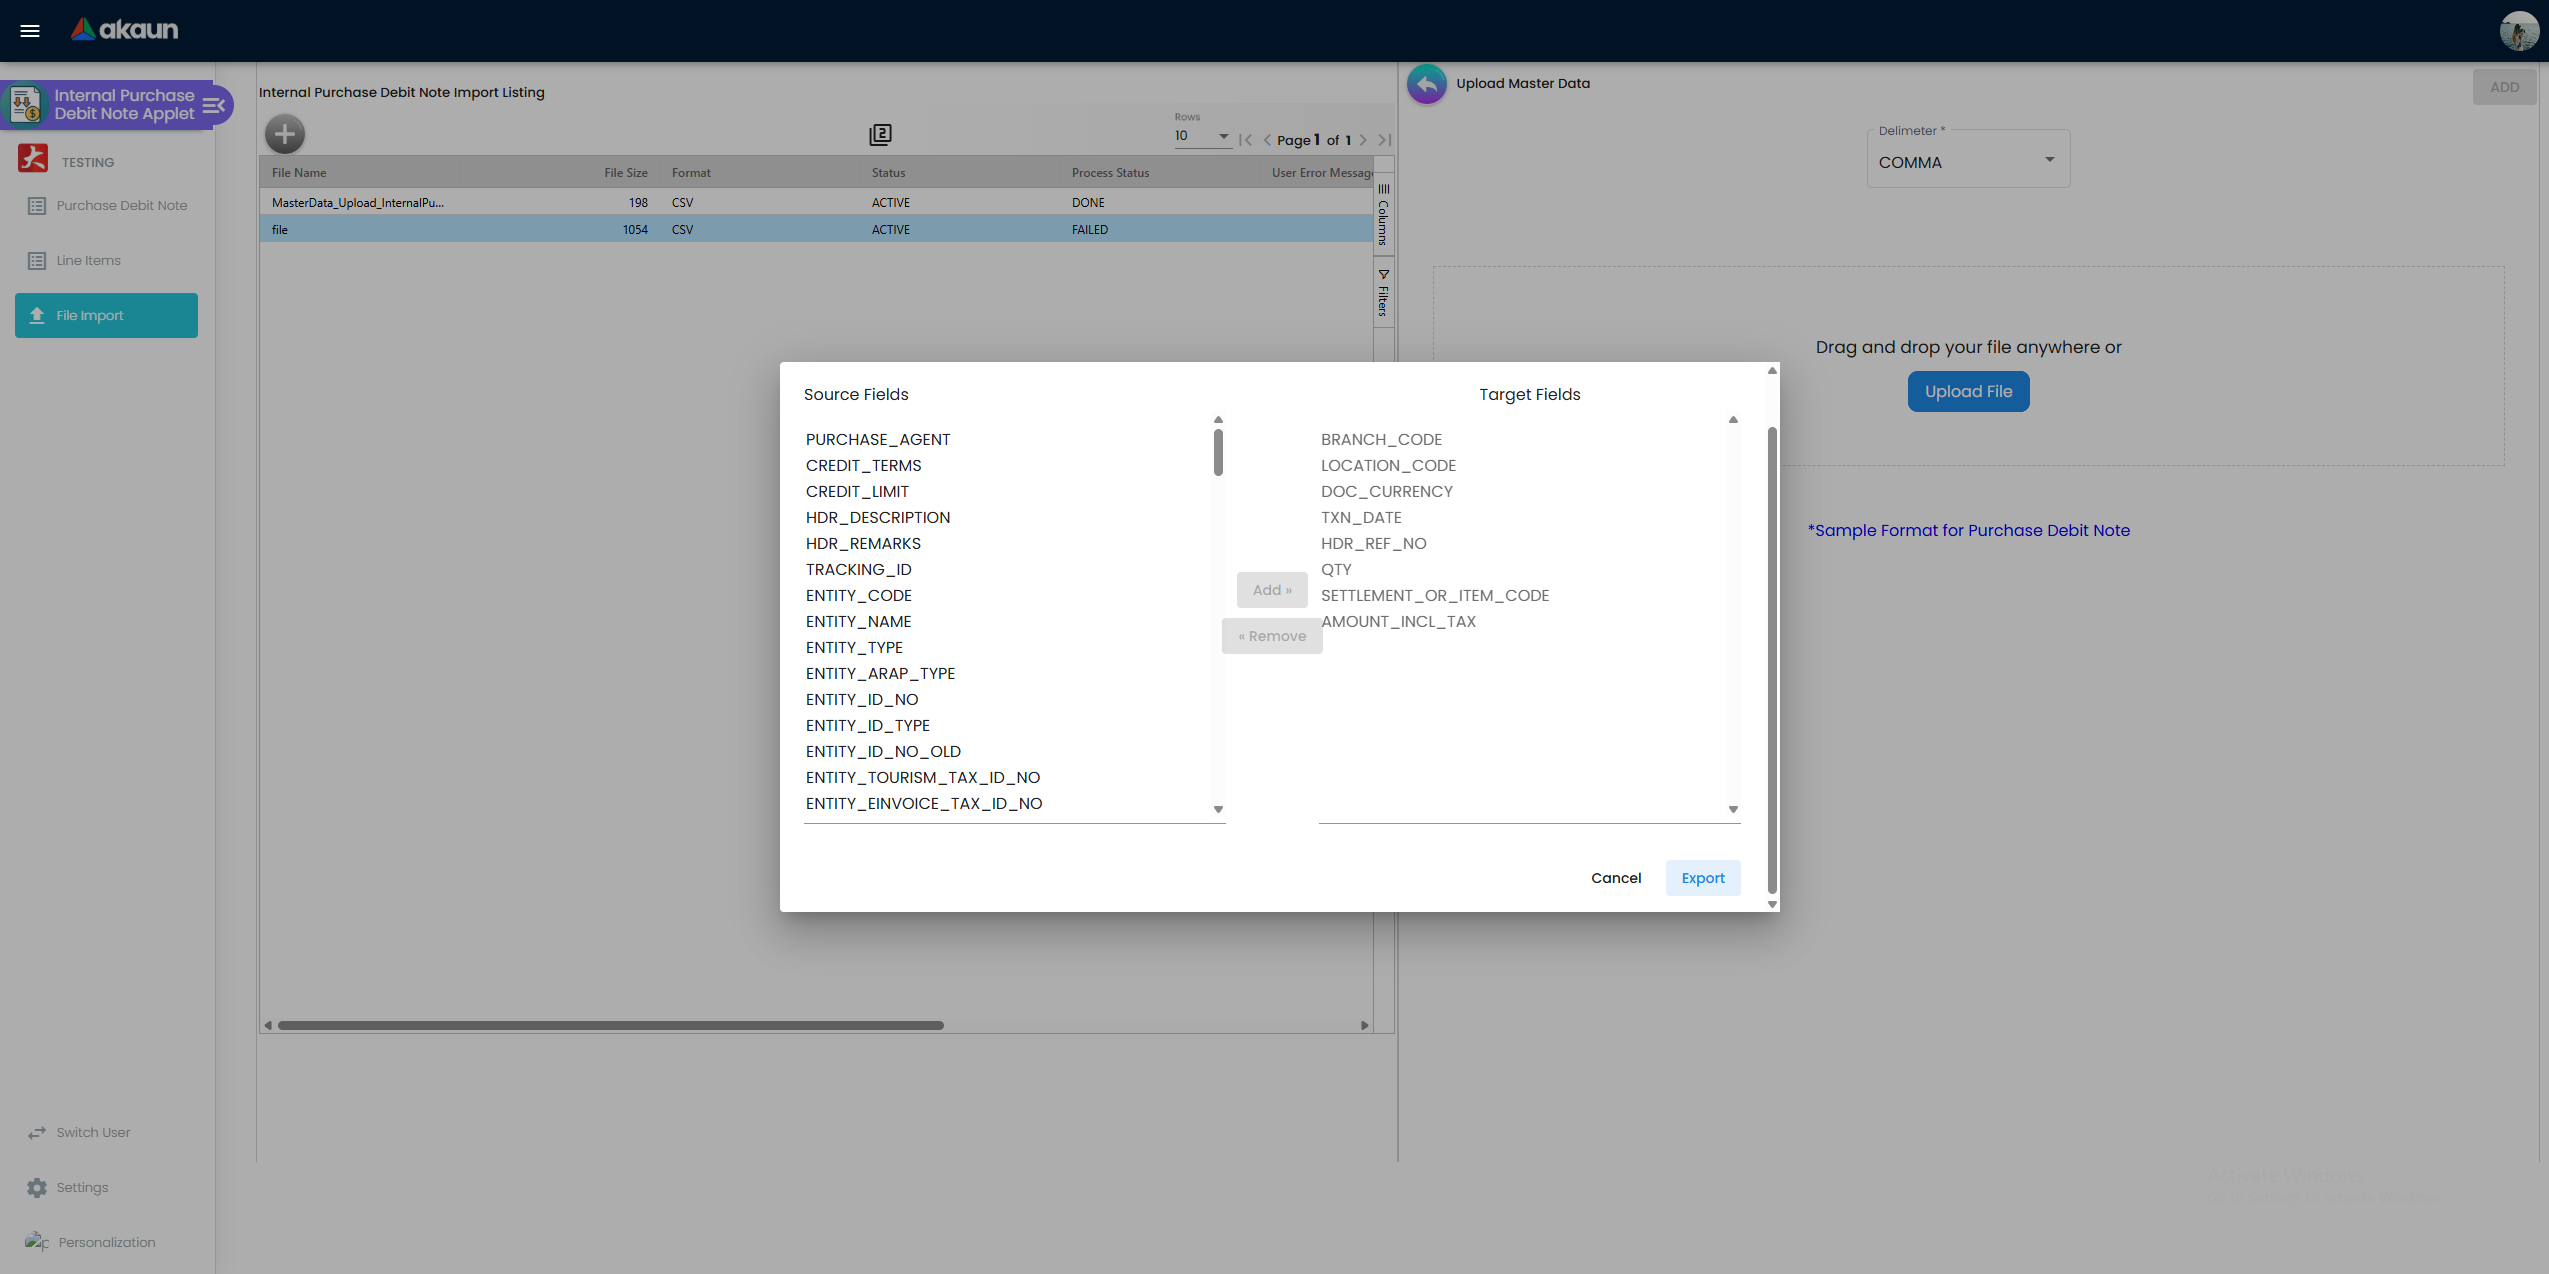
Task: Click Export in the dialog
Action: 1703,878
